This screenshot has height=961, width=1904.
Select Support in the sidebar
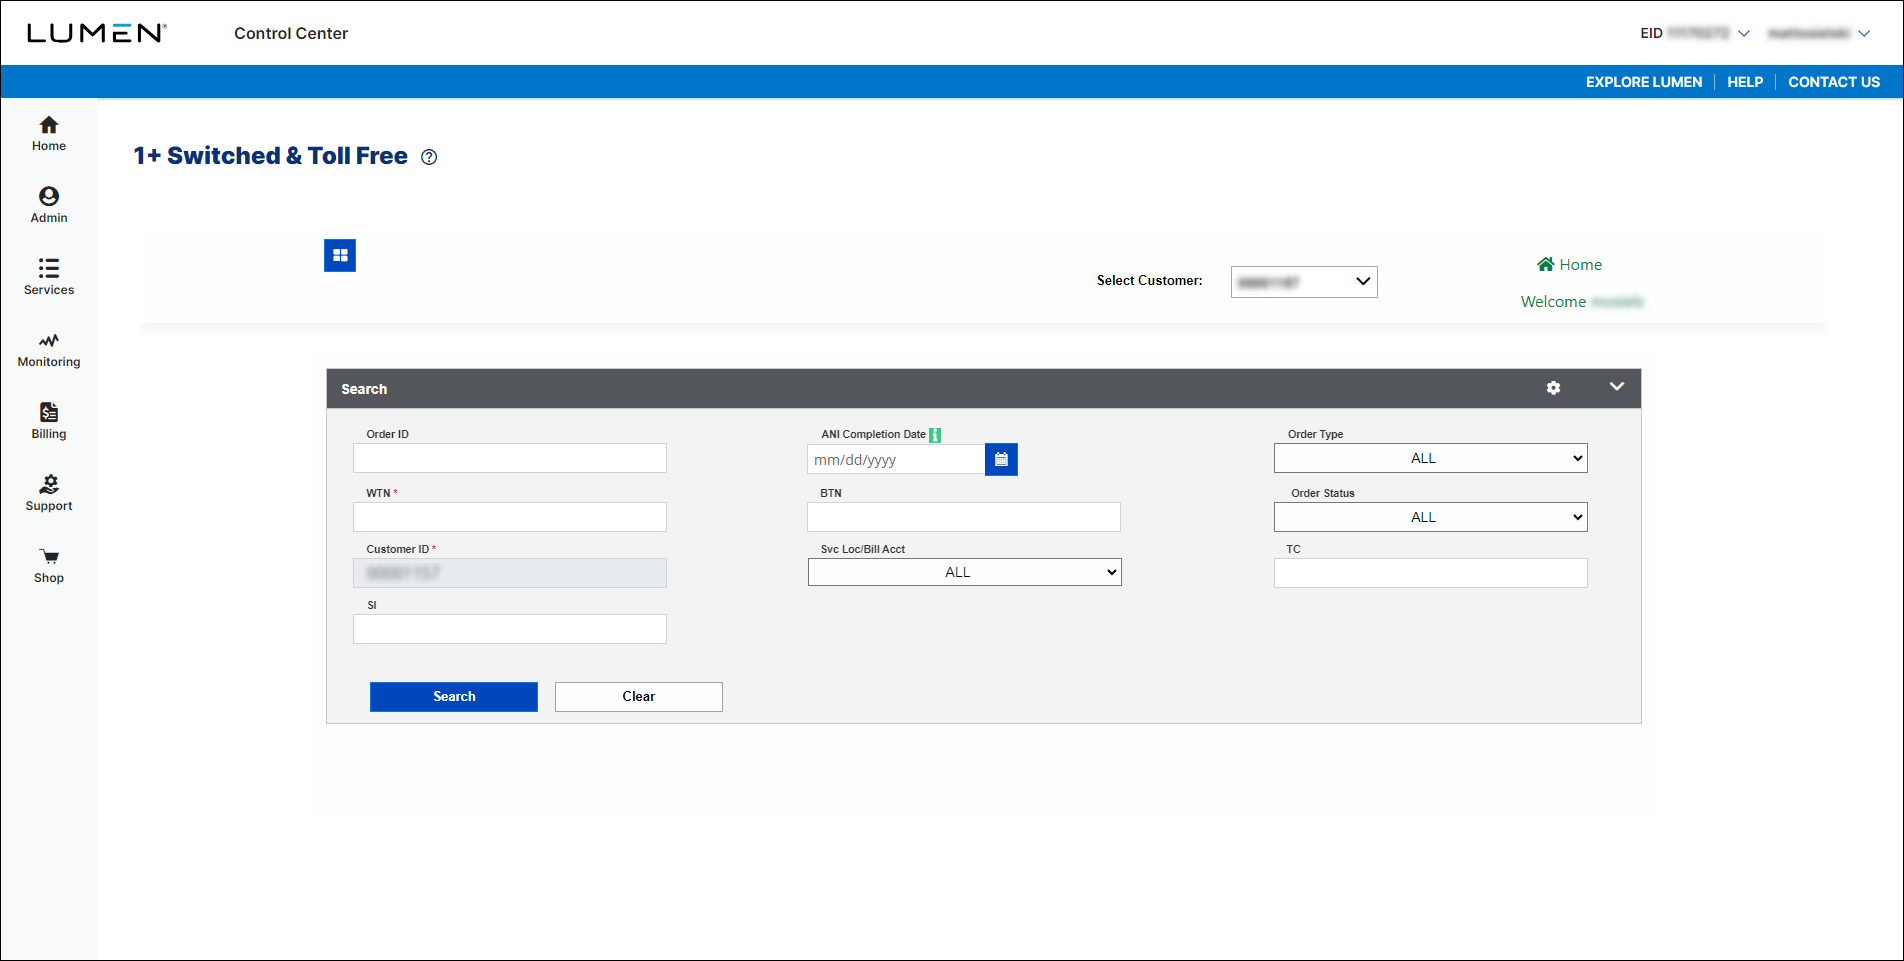coord(48,490)
